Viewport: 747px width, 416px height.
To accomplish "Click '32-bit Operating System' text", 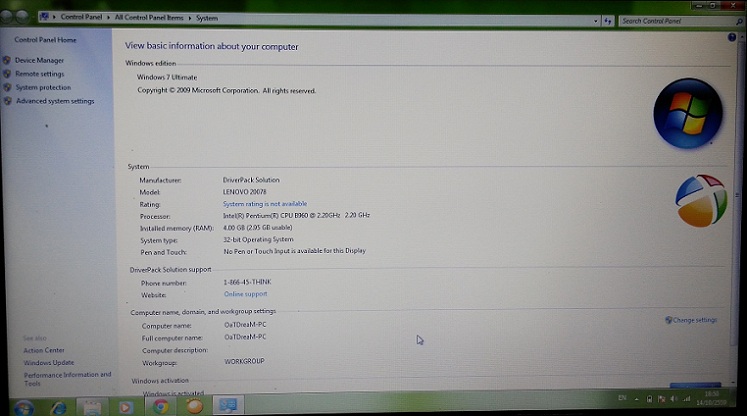I will (258, 240).
